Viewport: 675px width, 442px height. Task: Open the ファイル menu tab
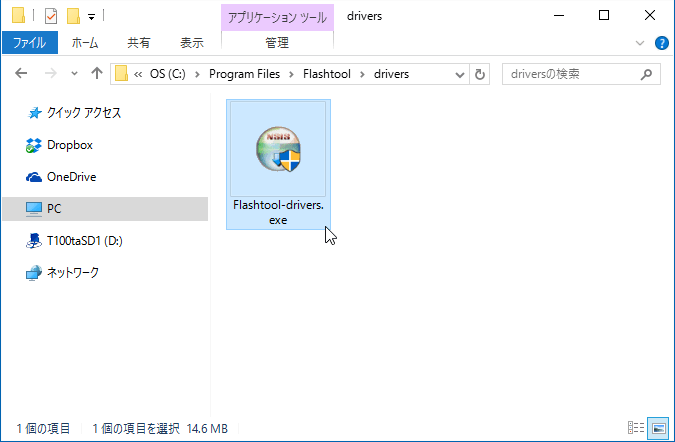(30, 43)
